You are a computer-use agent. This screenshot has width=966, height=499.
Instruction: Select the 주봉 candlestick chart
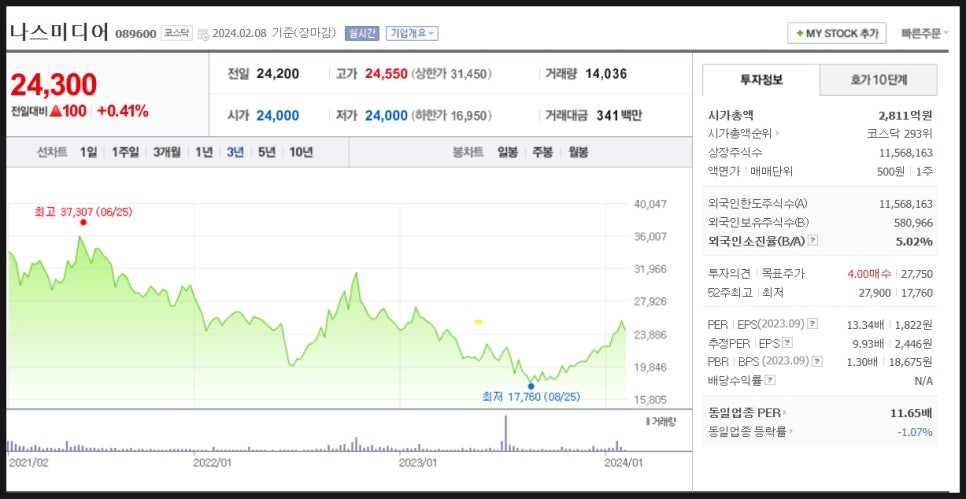pos(543,152)
